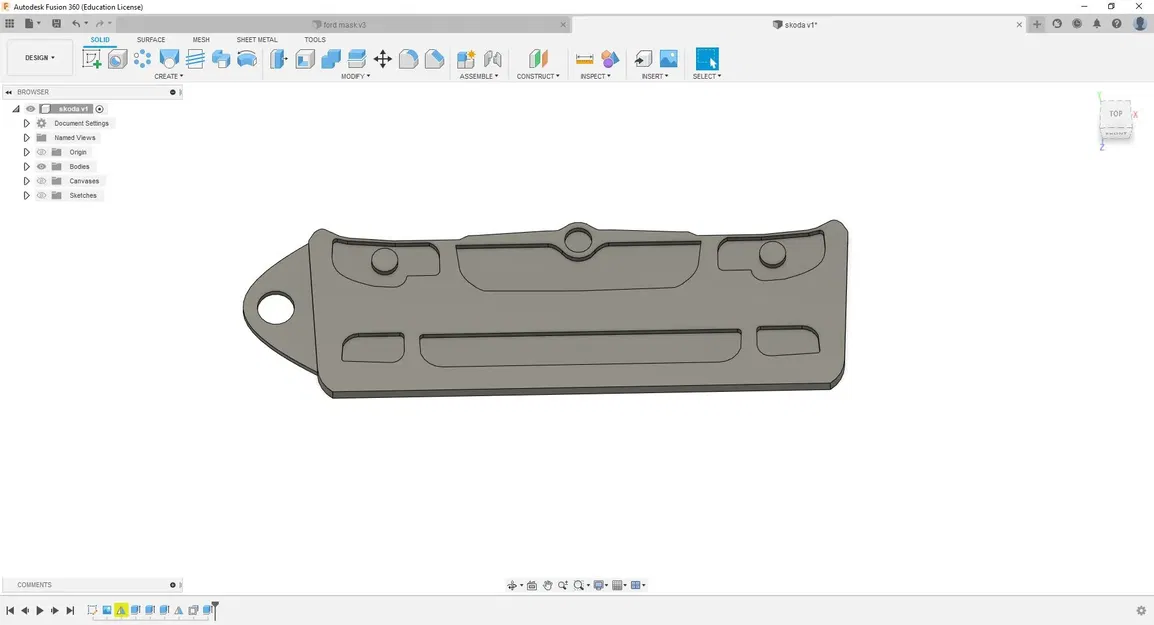Switch to the MESH tab
The height and width of the screenshot is (625, 1154).
(x=201, y=40)
